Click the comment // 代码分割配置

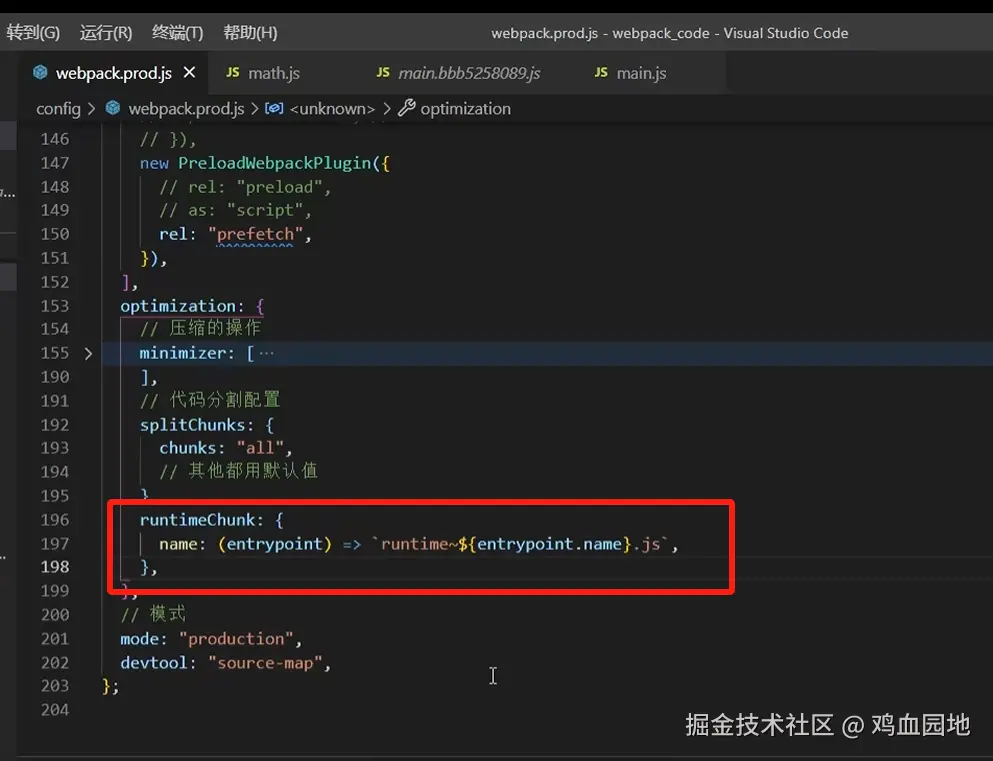[210, 400]
